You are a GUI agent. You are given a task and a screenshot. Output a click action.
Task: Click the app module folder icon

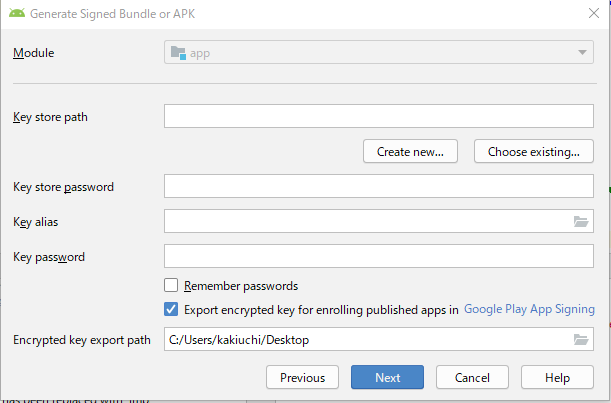pos(177,53)
